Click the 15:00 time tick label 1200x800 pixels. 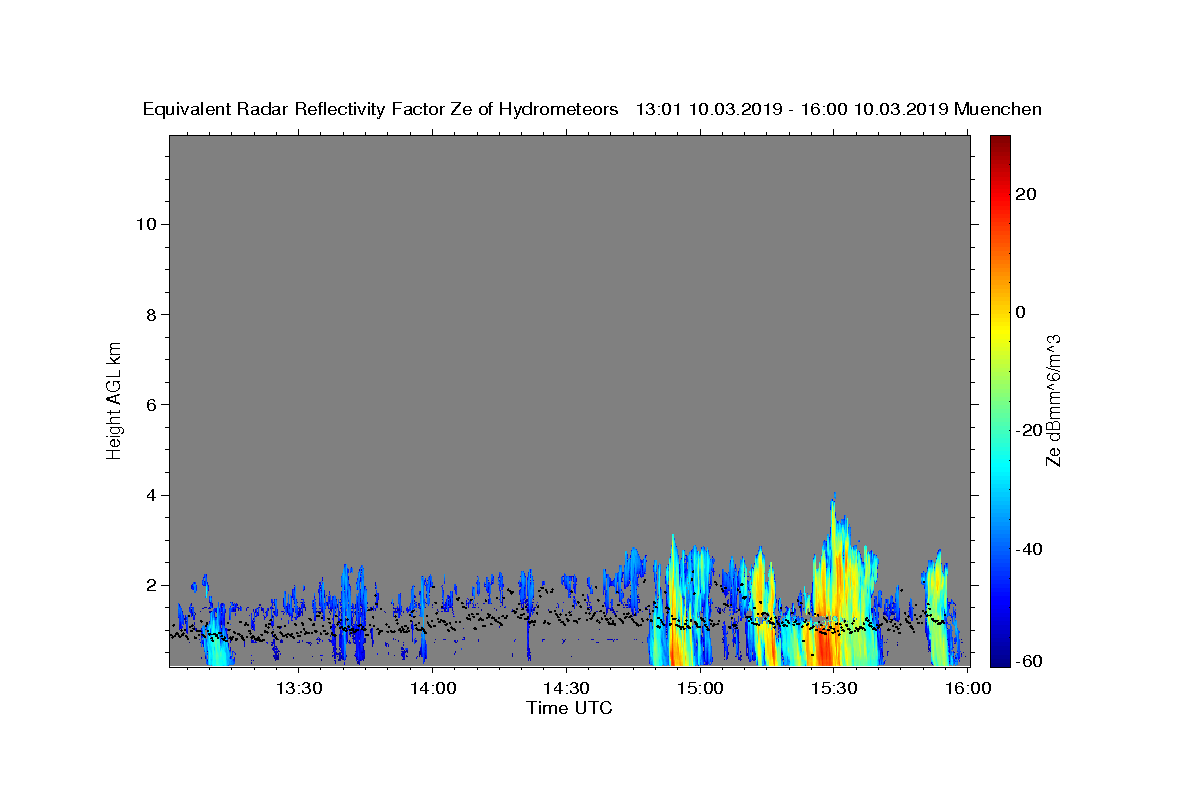pos(700,688)
